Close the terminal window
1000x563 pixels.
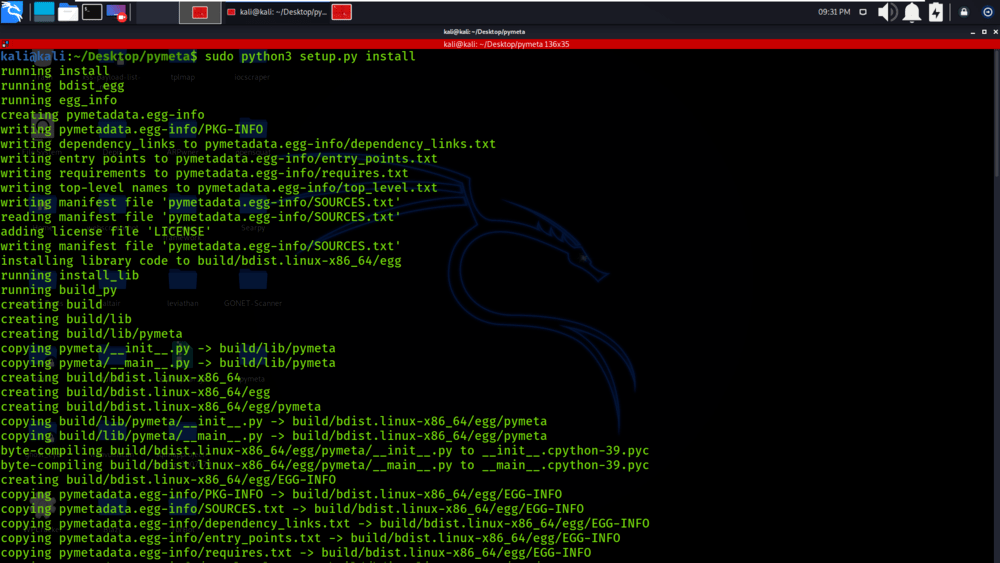pos(995,32)
